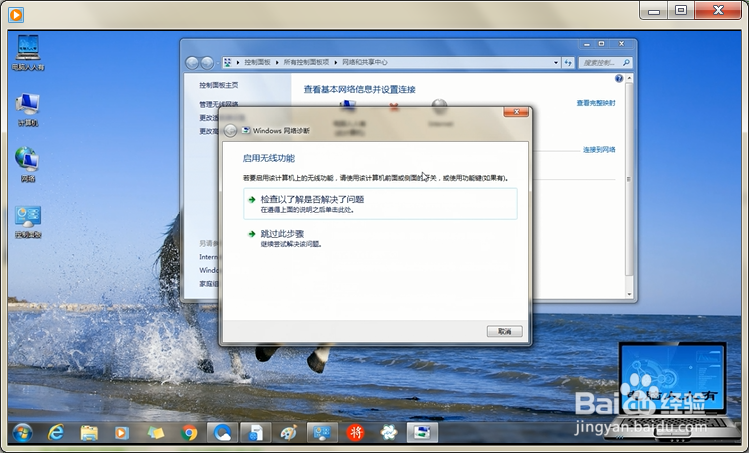Viewport: 749px width, 453px height.
Task: Launch Internet Explorer from the taskbar
Action: point(56,433)
